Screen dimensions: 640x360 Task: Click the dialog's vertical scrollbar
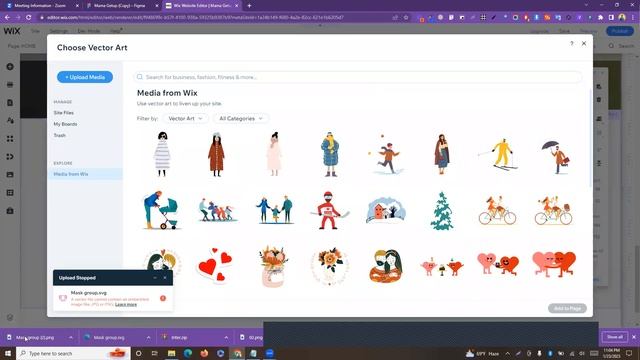[590, 139]
